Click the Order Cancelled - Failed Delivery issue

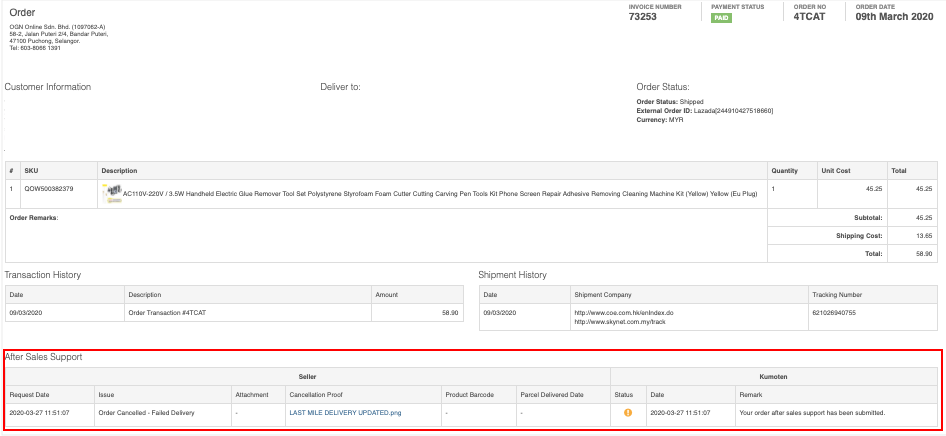coord(147,412)
